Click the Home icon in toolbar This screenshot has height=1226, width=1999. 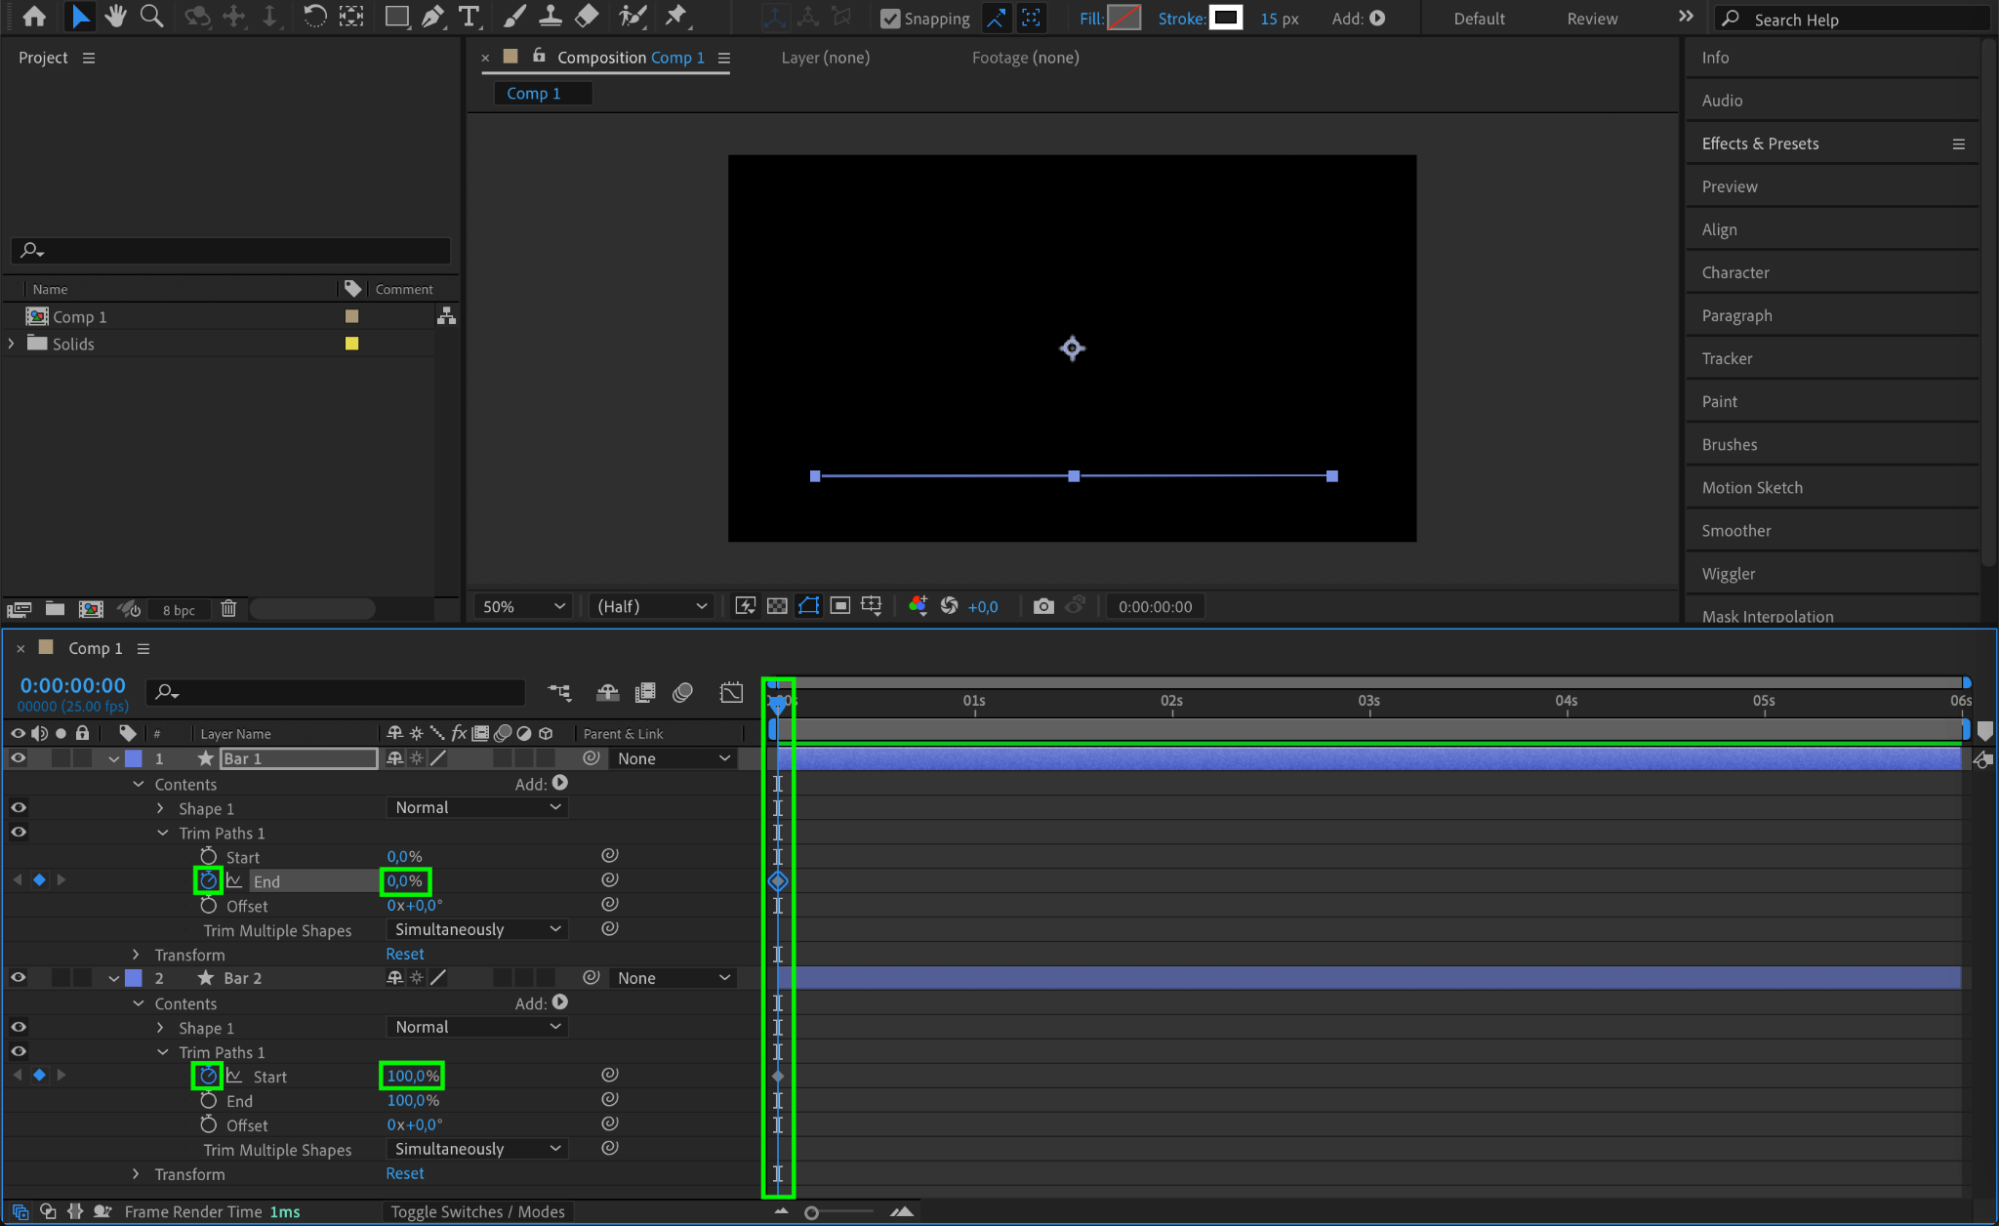[x=34, y=16]
